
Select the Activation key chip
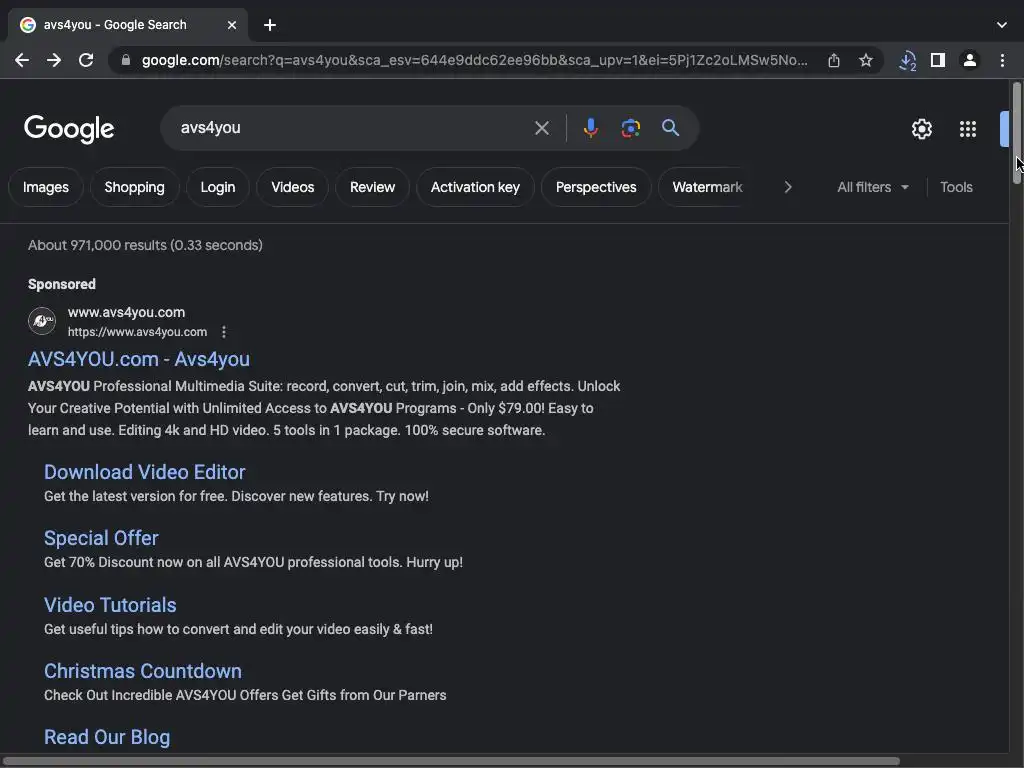475,187
